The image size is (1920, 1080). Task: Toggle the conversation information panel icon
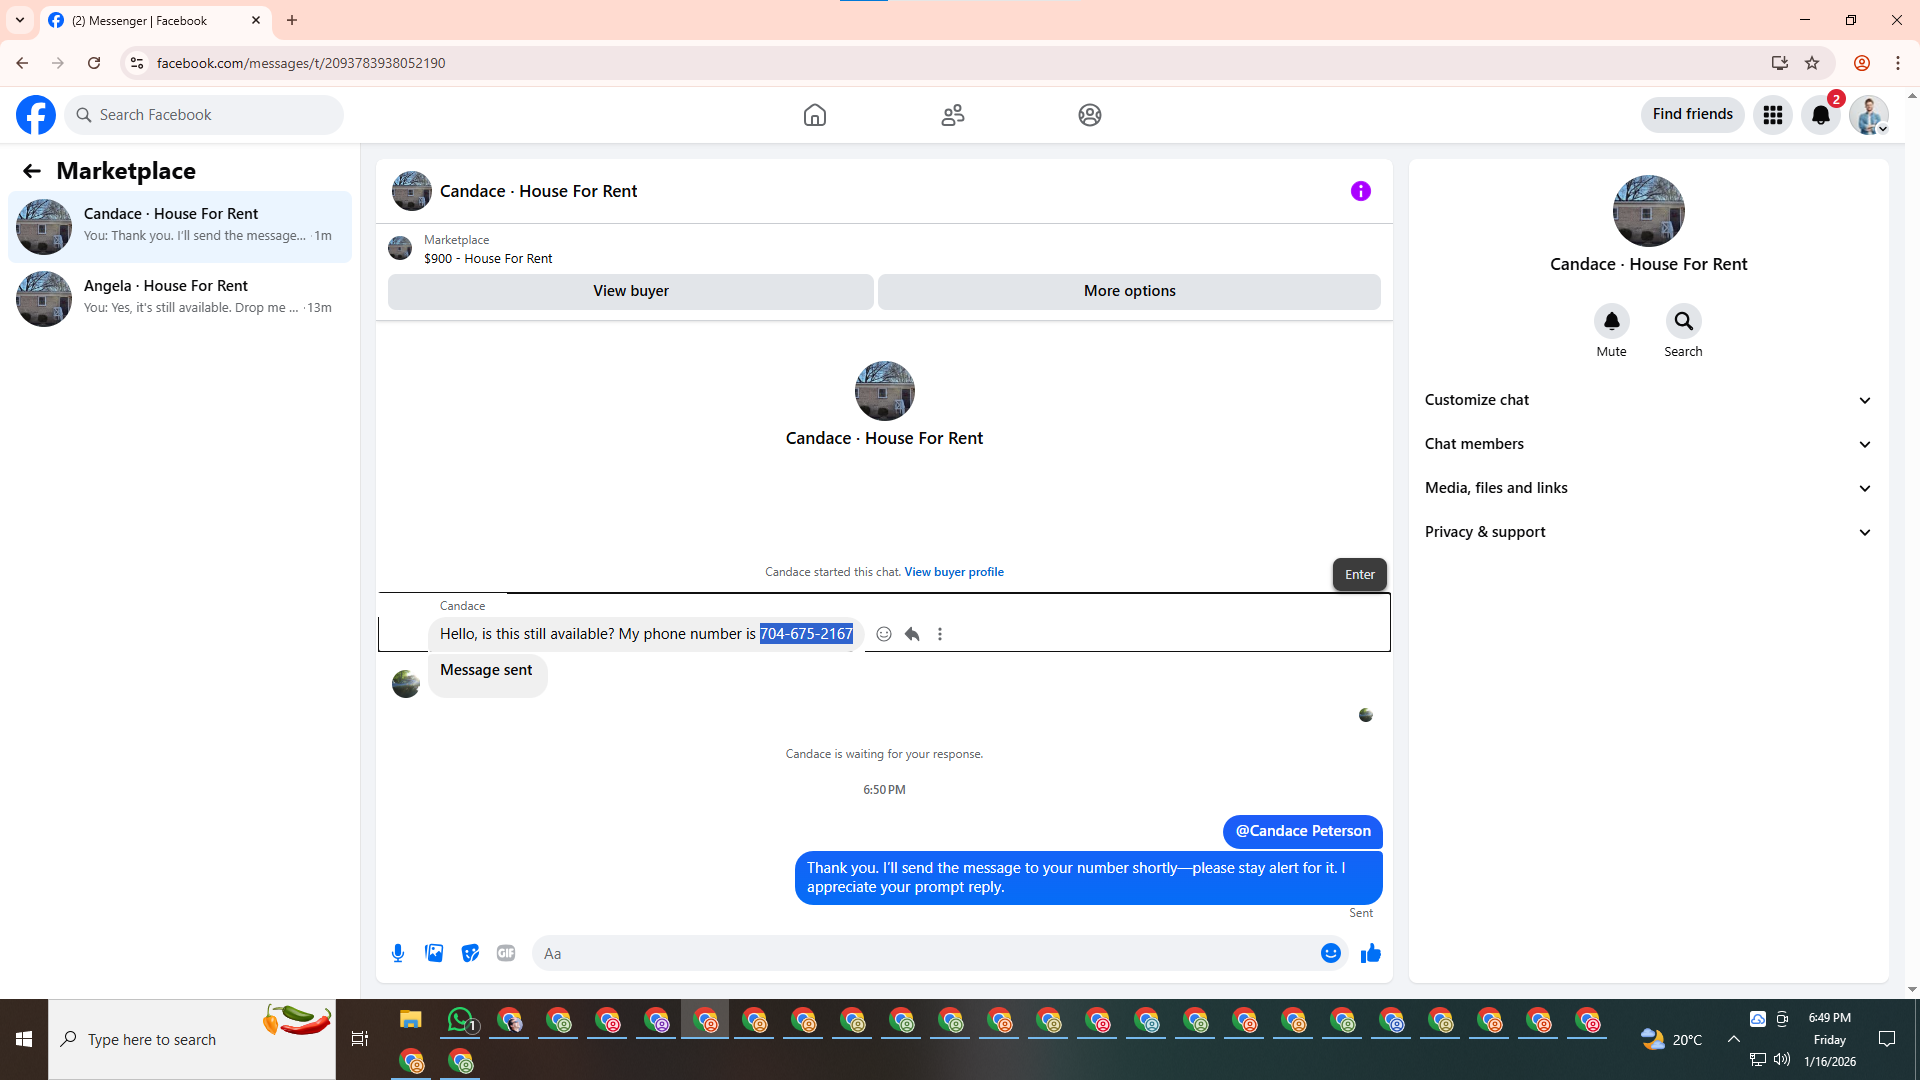point(1360,191)
